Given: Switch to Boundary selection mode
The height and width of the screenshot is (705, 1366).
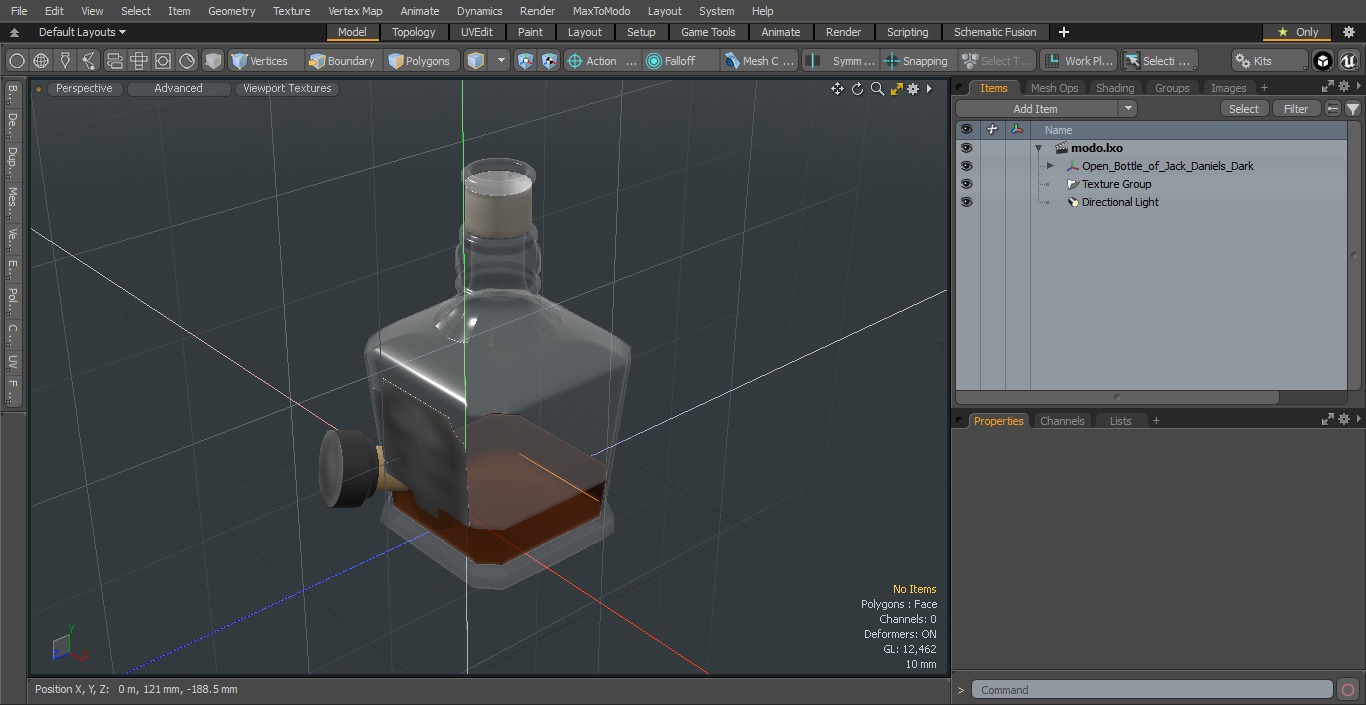Looking at the screenshot, I should (x=342, y=61).
